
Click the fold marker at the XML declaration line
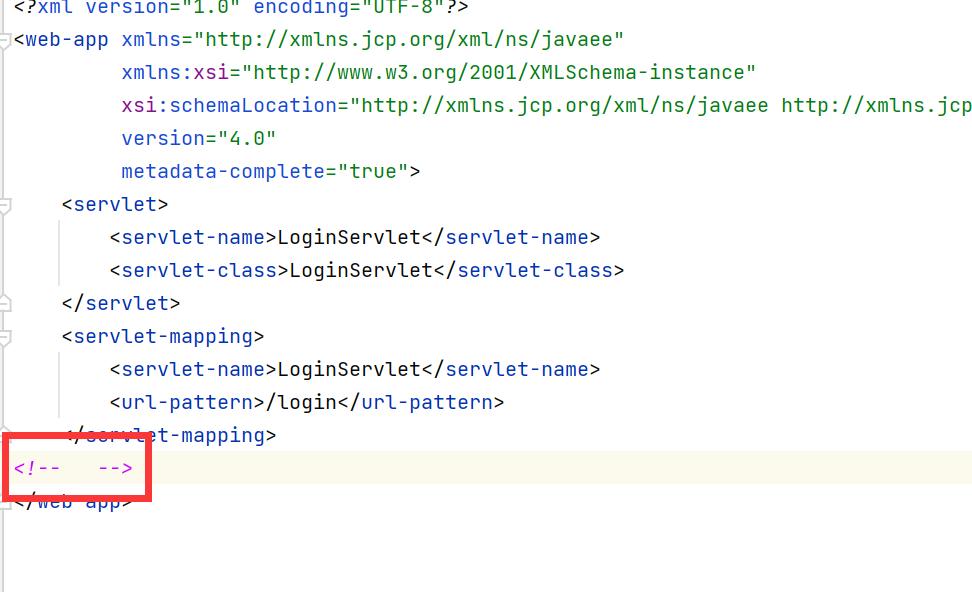click(4, 8)
